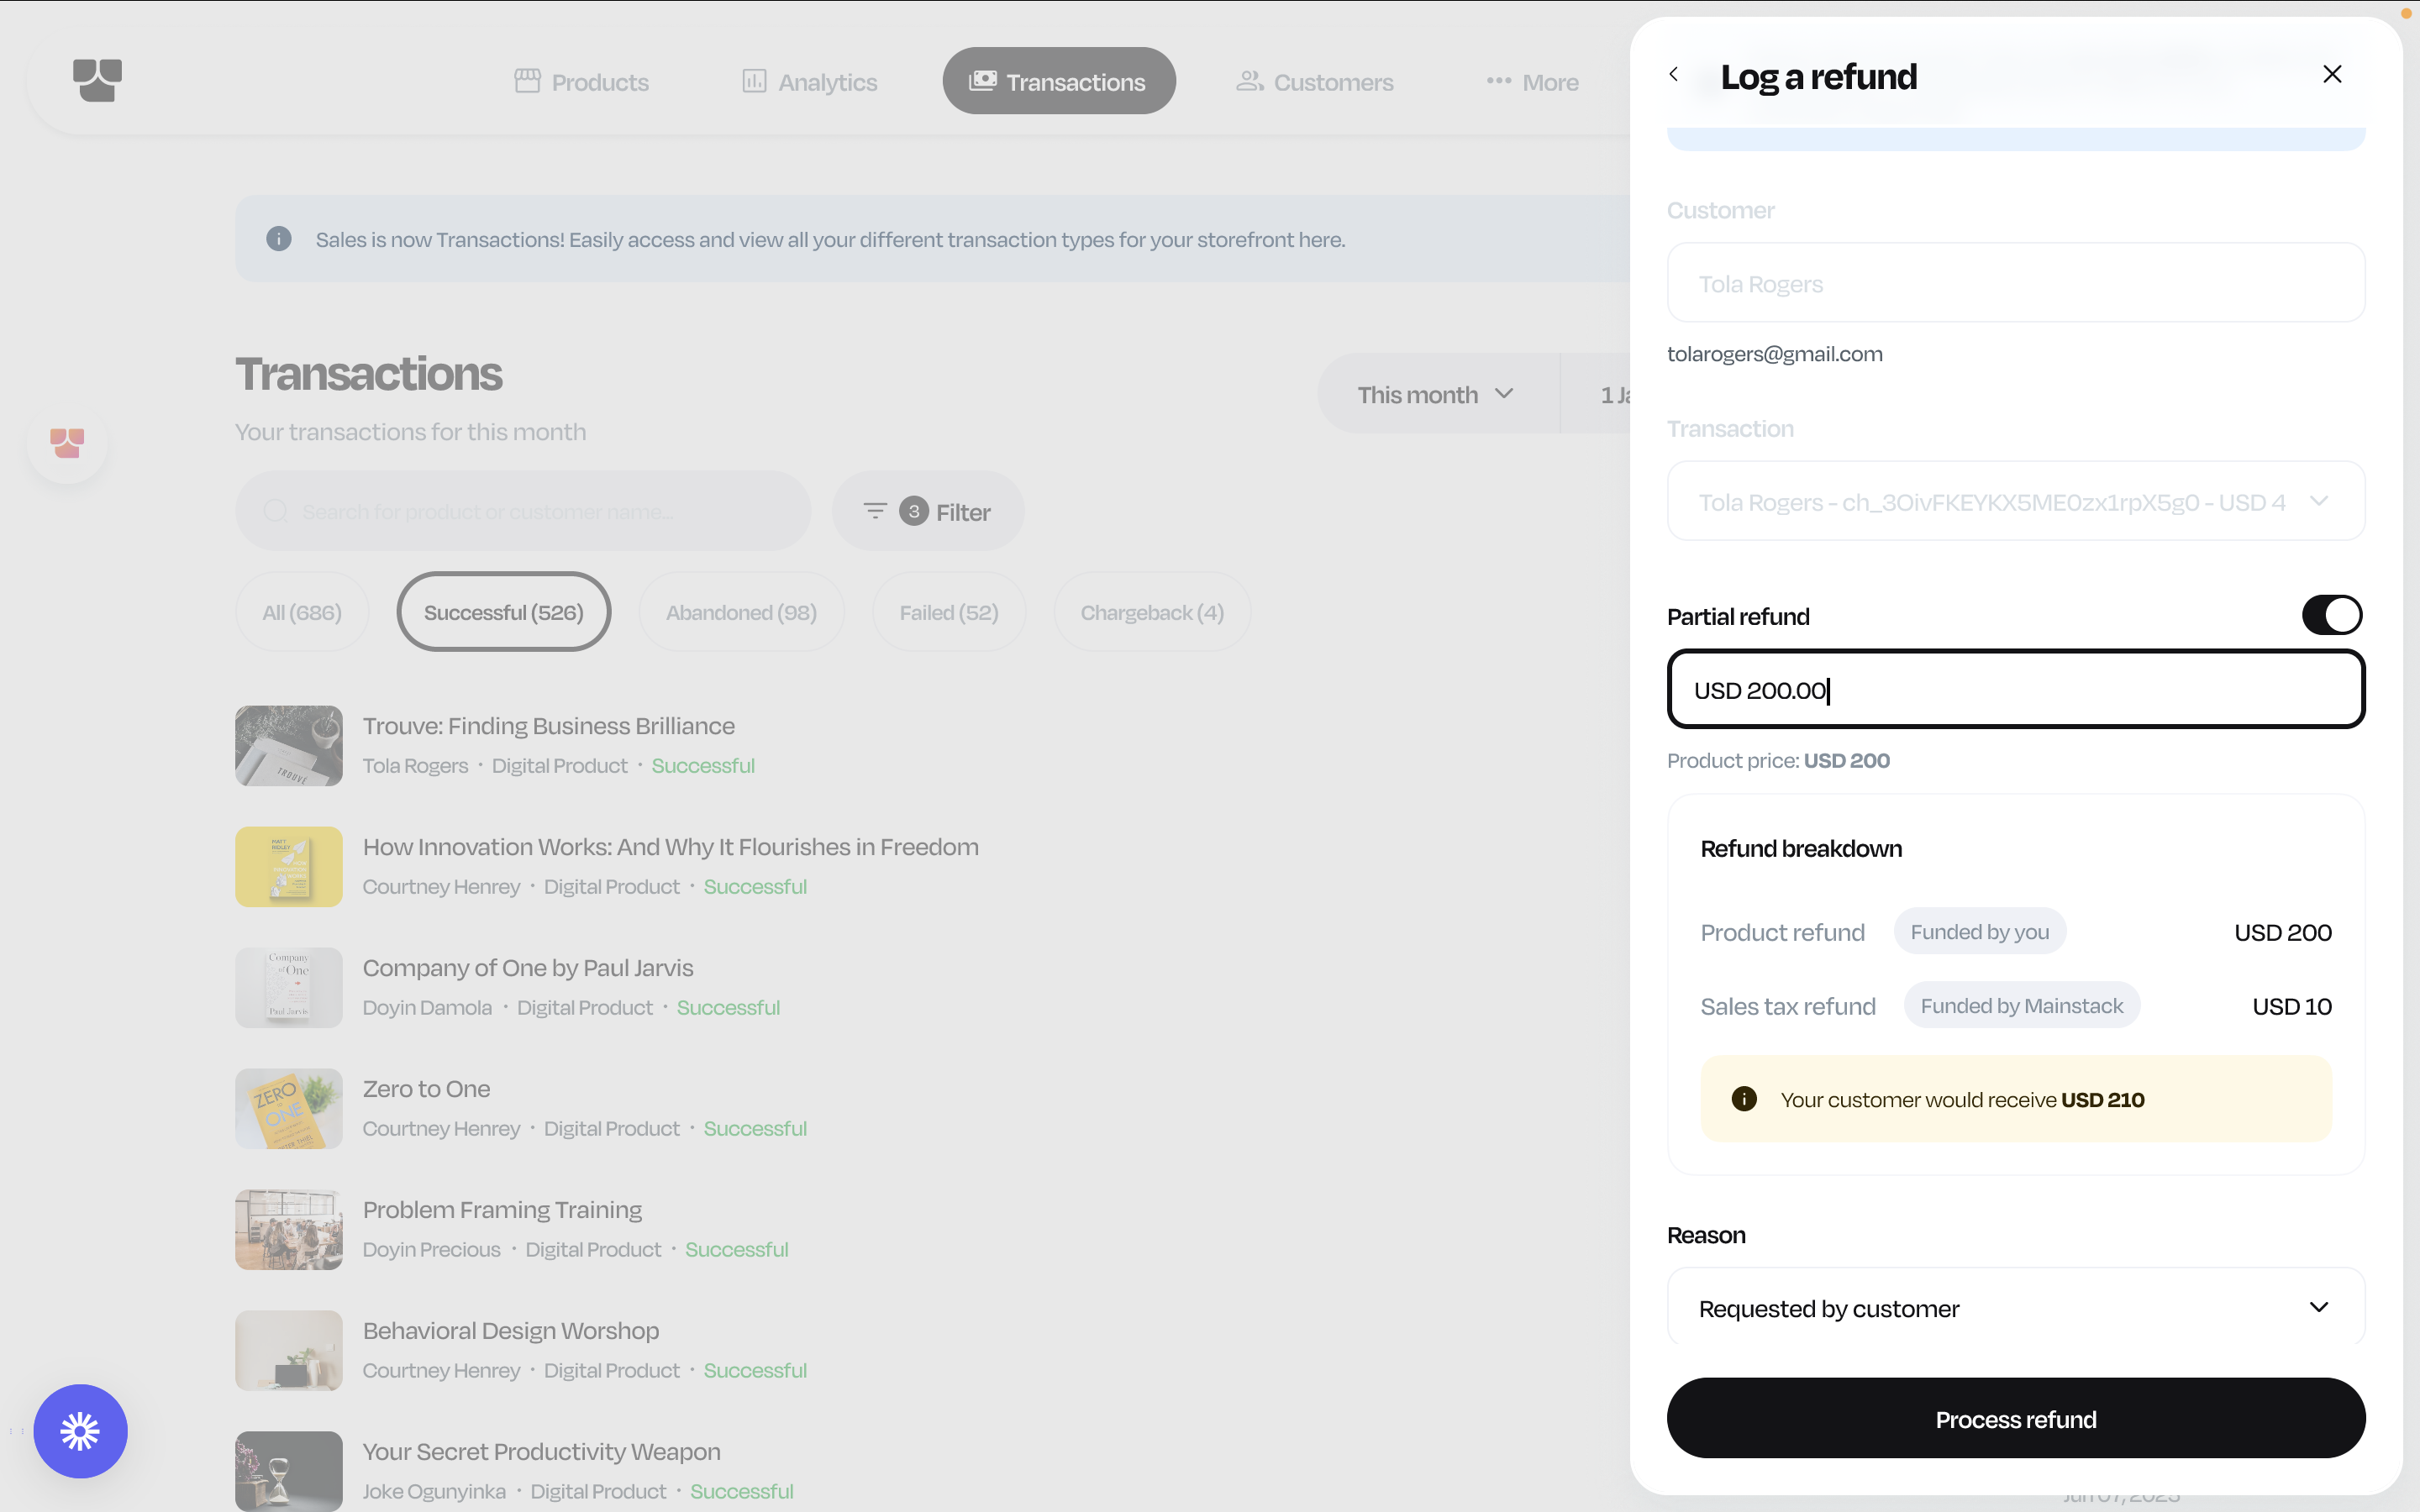
Task: Click the Mainstack logo in top bar
Action: coord(98,80)
